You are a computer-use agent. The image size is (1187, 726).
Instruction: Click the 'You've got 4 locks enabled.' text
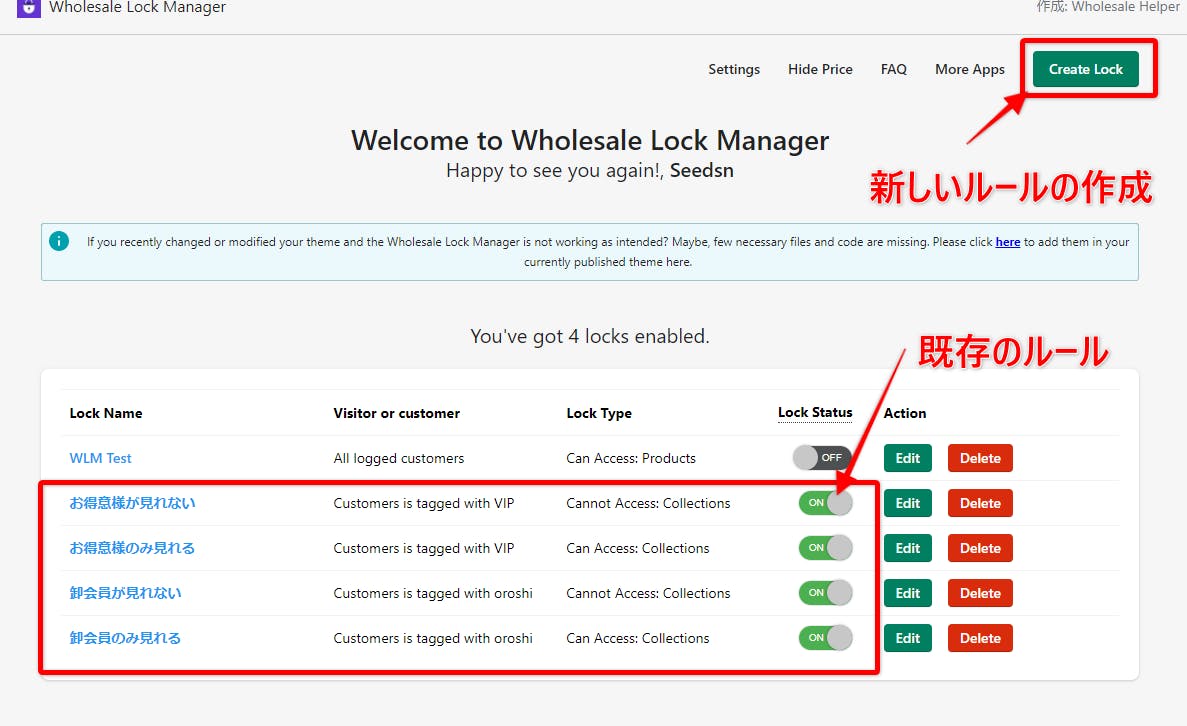tap(590, 336)
